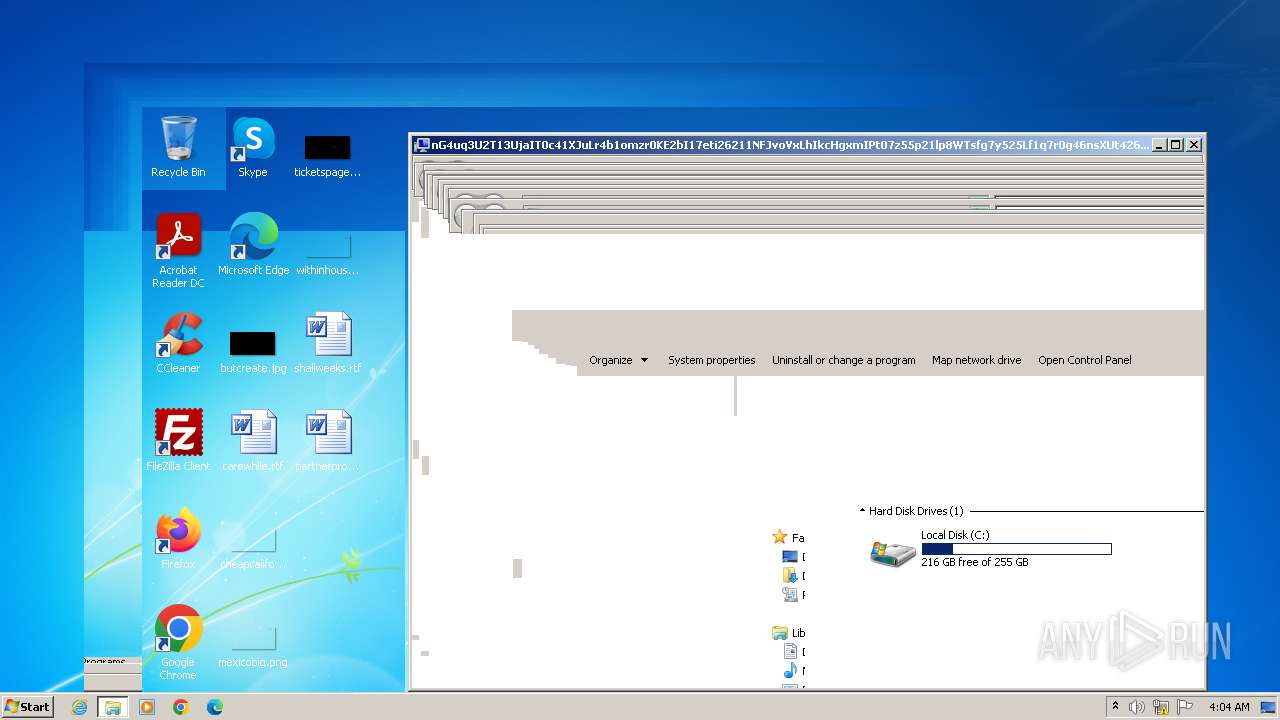Open the Action Center flag tray icon
1280x720 pixels.
[1185, 707]
